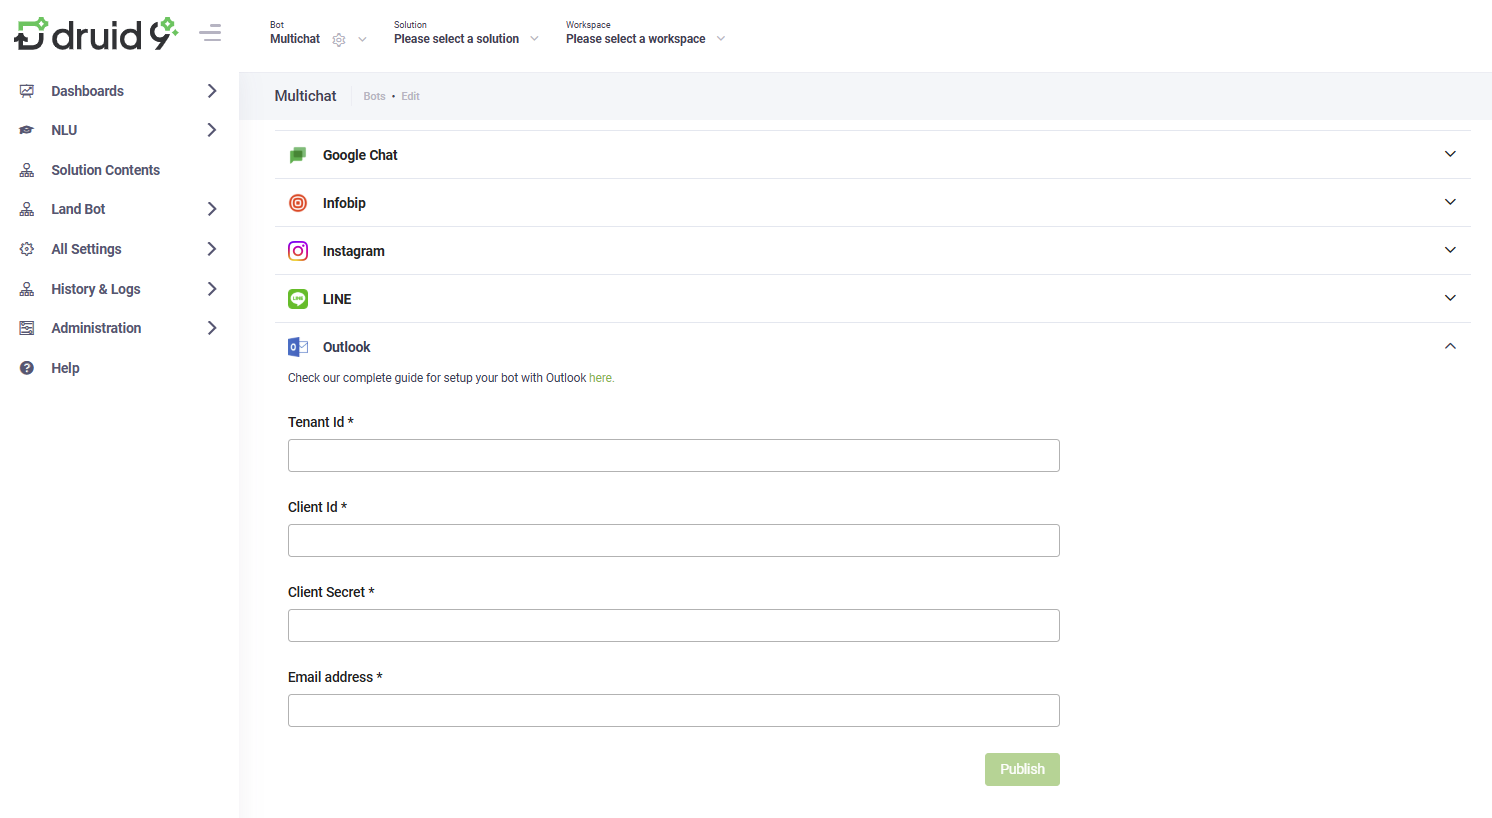Expand the Dashboards menu arrow
This screenshot has width=1492, height=818.
(x=212, y=91)
